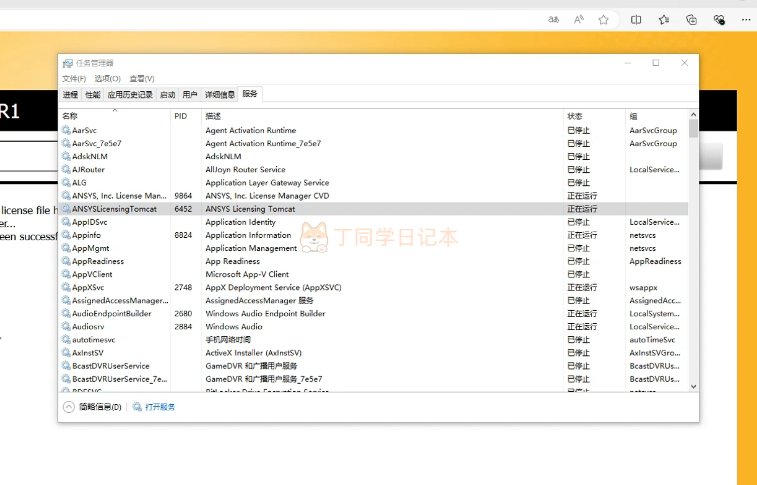This screenshot has height=485, width=757.
Task: Click the browser essentials heart icon
Action: point(719,19)
